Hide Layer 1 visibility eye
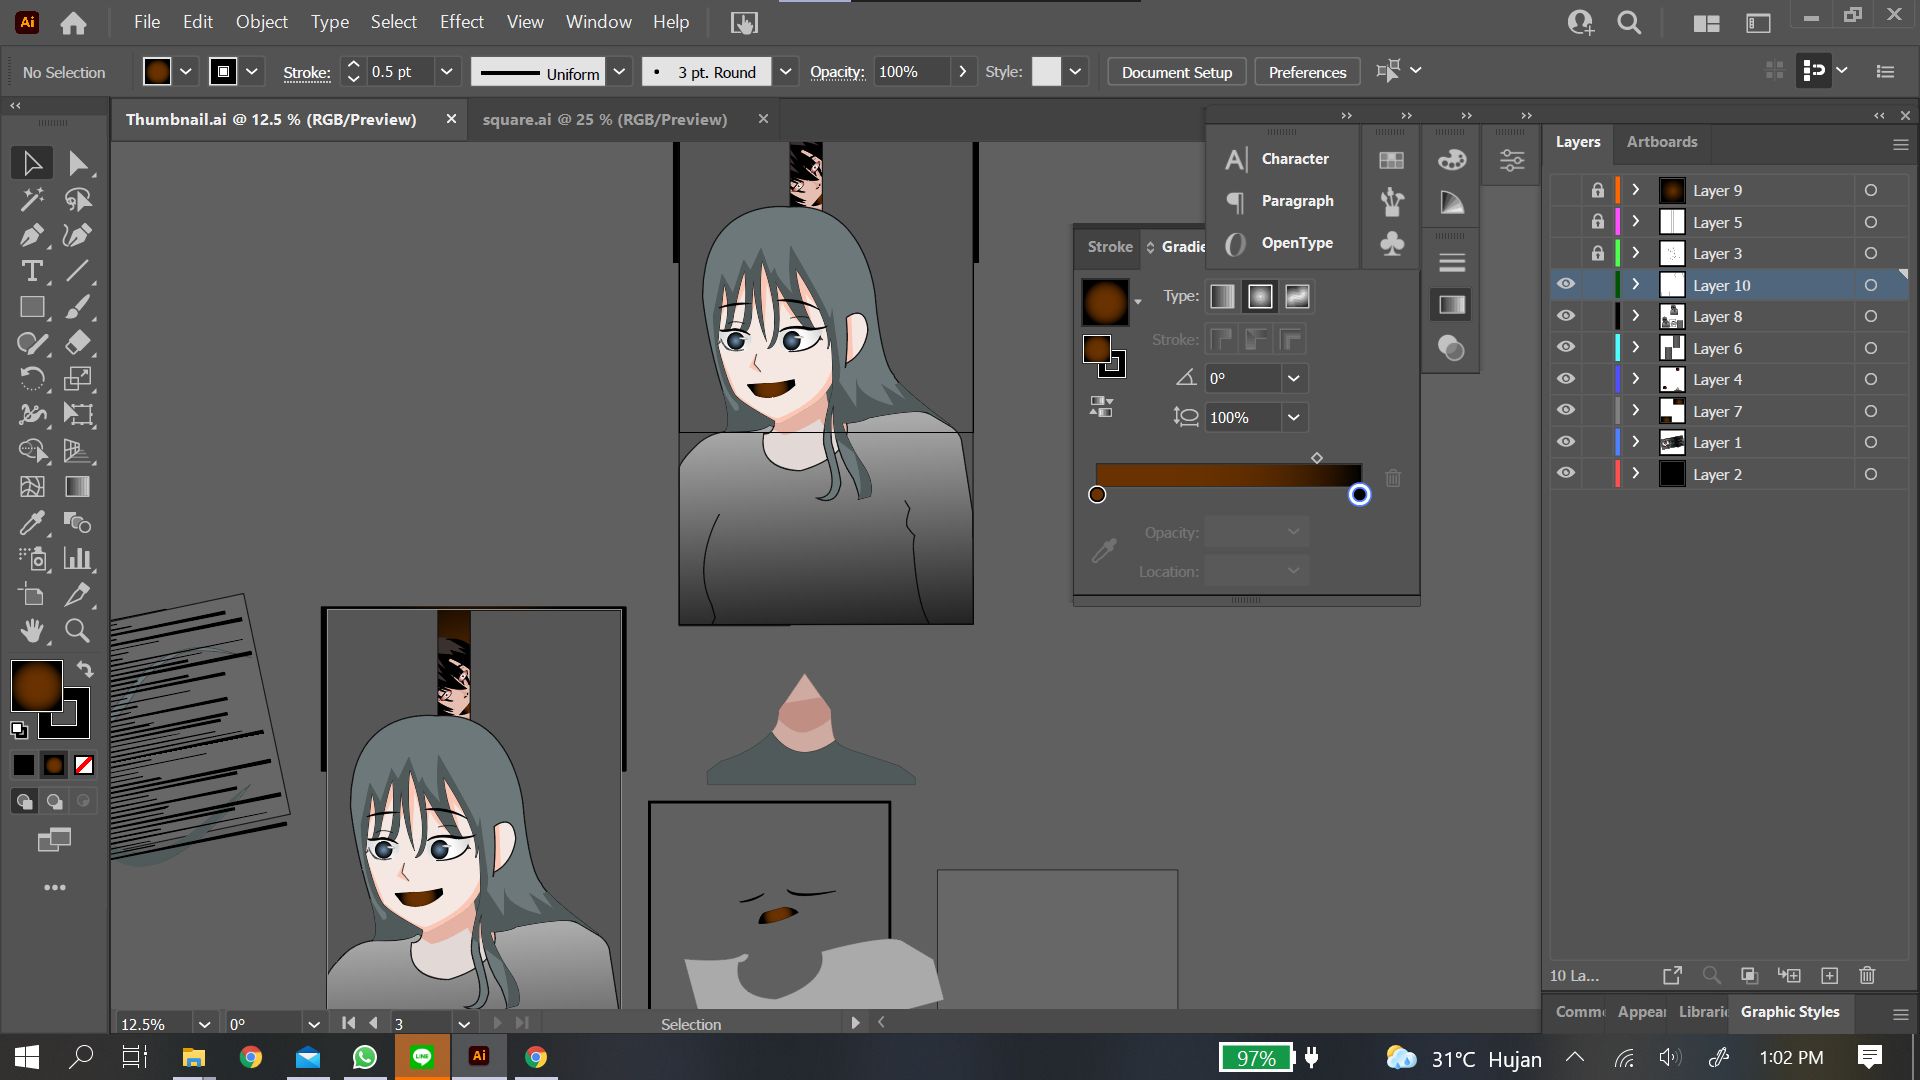 pyautogui.click(x=1566, y=442)
